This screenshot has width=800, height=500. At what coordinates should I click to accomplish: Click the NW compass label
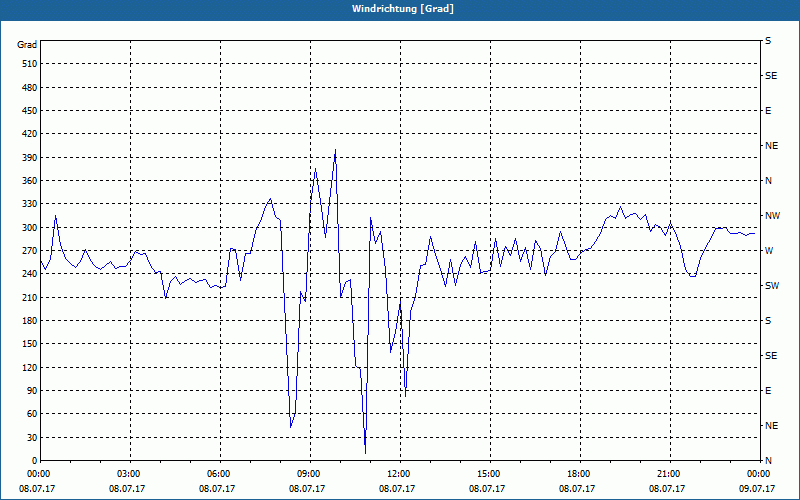772,216
